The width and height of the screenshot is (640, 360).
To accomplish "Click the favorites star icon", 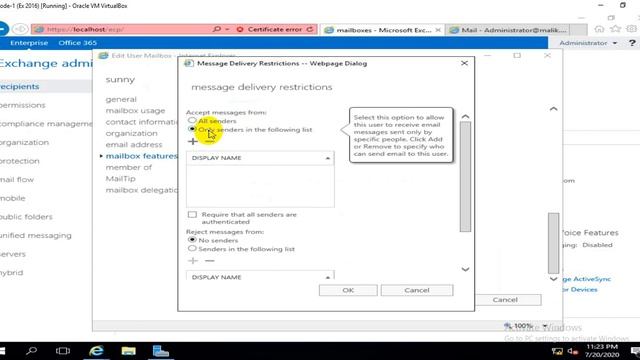I will click(615, 29).
